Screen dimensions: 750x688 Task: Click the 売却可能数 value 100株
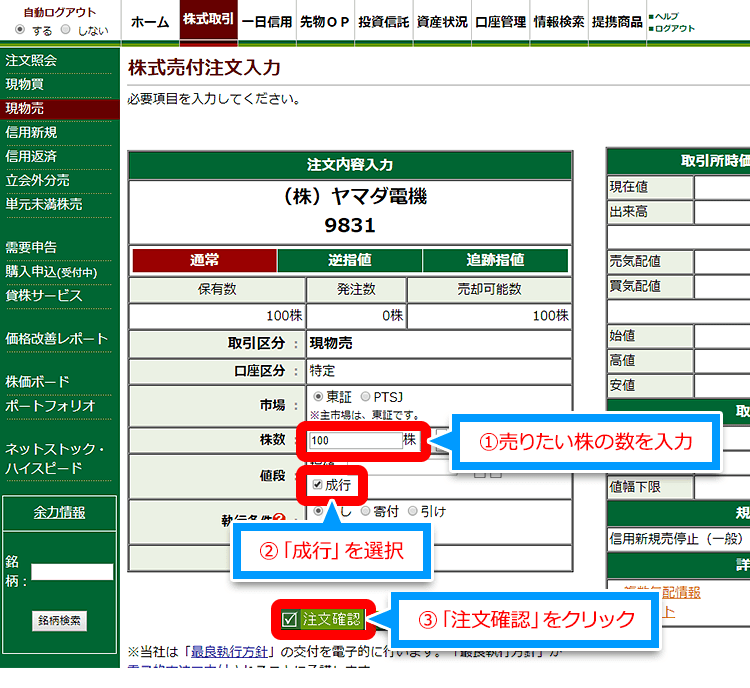551,316
